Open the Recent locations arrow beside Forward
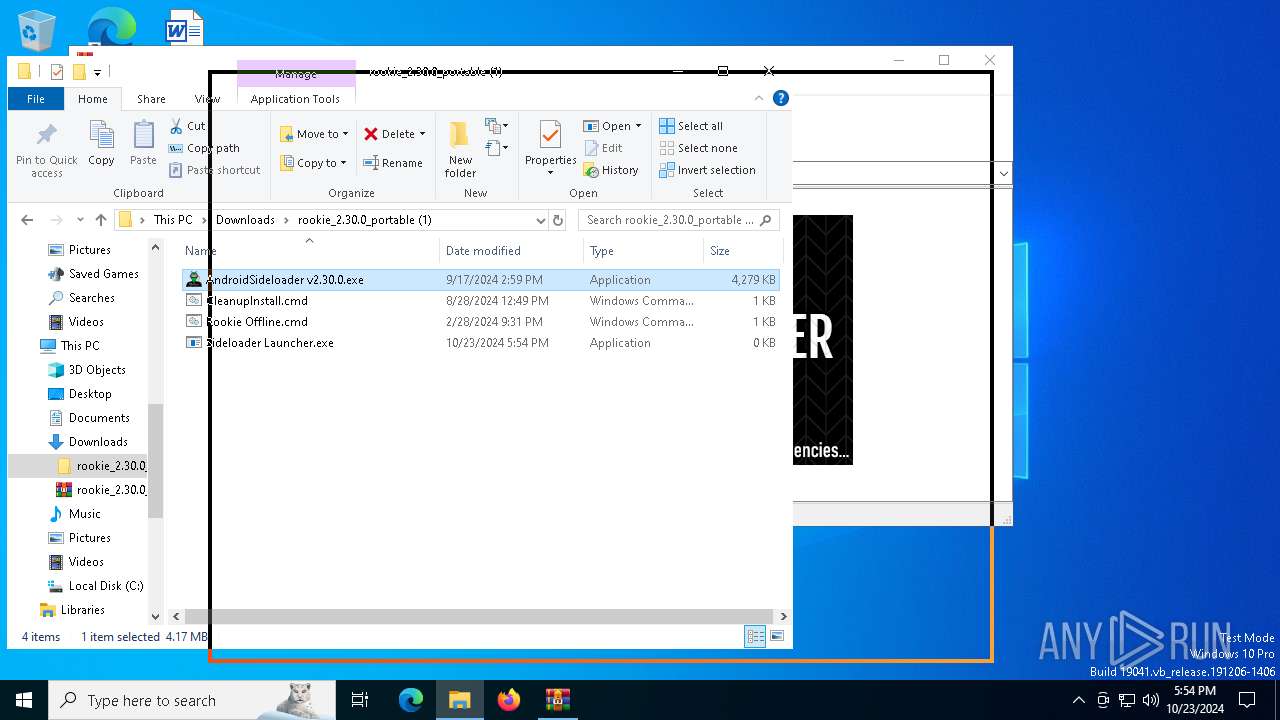Screen dimensions: 1280x720 (x=81, y=220)
